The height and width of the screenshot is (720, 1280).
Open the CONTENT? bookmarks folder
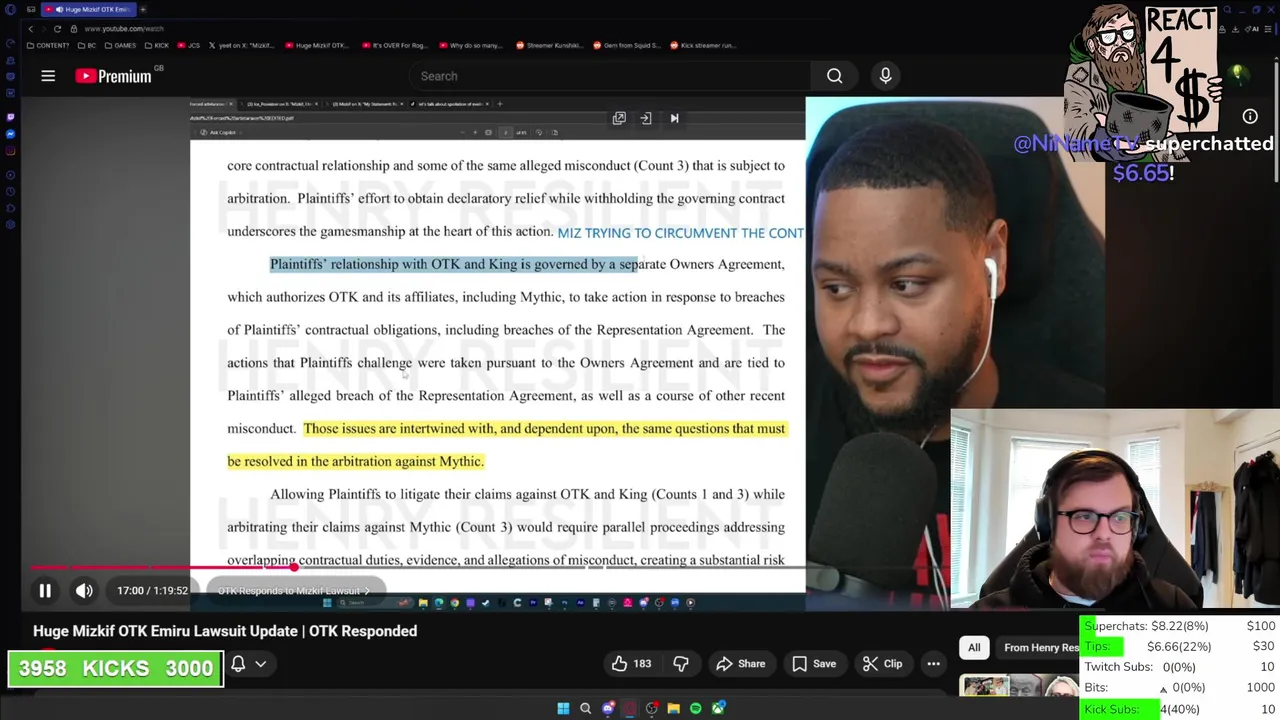click(x=50, y=45)
